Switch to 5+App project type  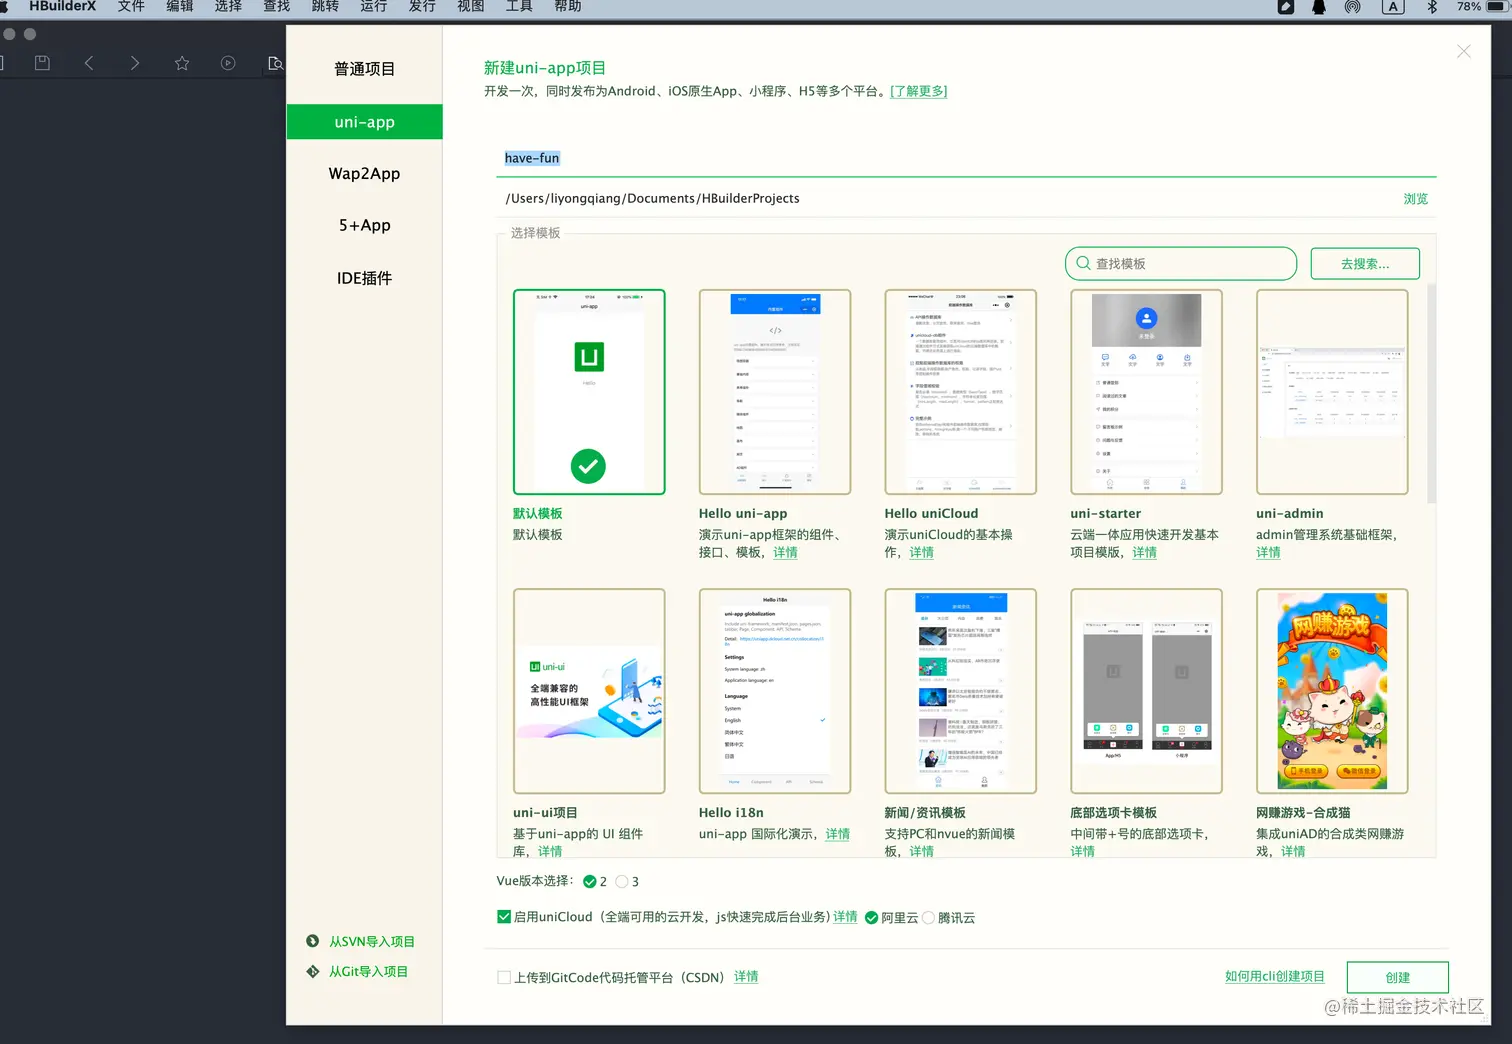point(364,226)
